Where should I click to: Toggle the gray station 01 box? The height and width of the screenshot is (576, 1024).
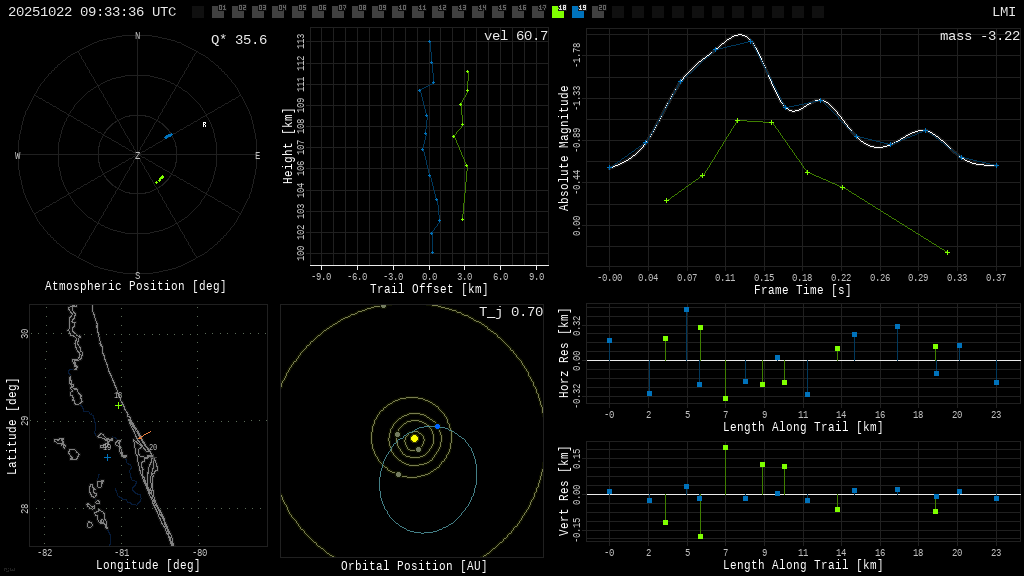pyautogui.click(x=218, y=12)
